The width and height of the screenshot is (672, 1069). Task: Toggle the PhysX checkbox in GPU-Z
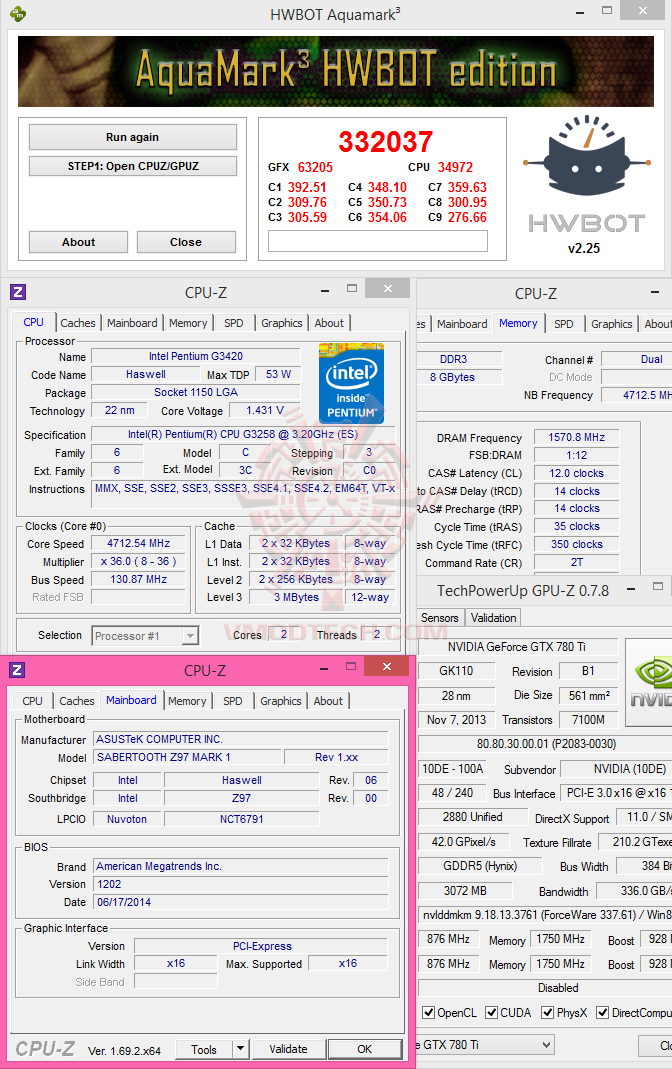click(x=547, y=1012)
